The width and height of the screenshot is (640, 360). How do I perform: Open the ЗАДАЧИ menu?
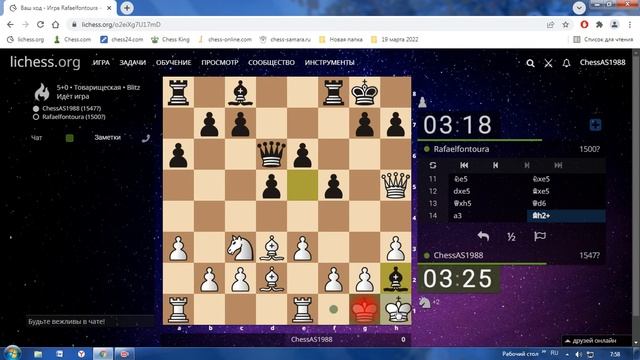click(x=132, y=62)
